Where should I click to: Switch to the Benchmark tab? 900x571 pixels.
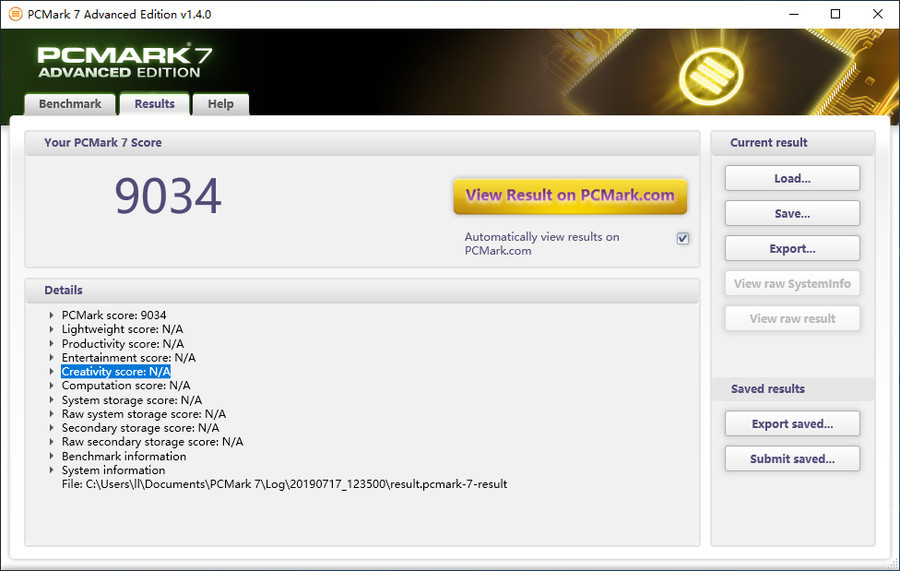pos(70,104)
